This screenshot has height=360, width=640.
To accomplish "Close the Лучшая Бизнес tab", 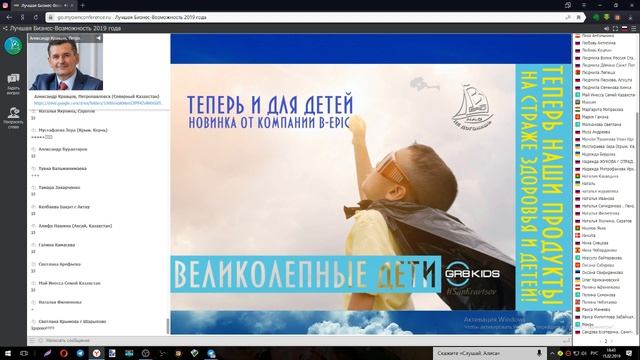I will (72, 6).
